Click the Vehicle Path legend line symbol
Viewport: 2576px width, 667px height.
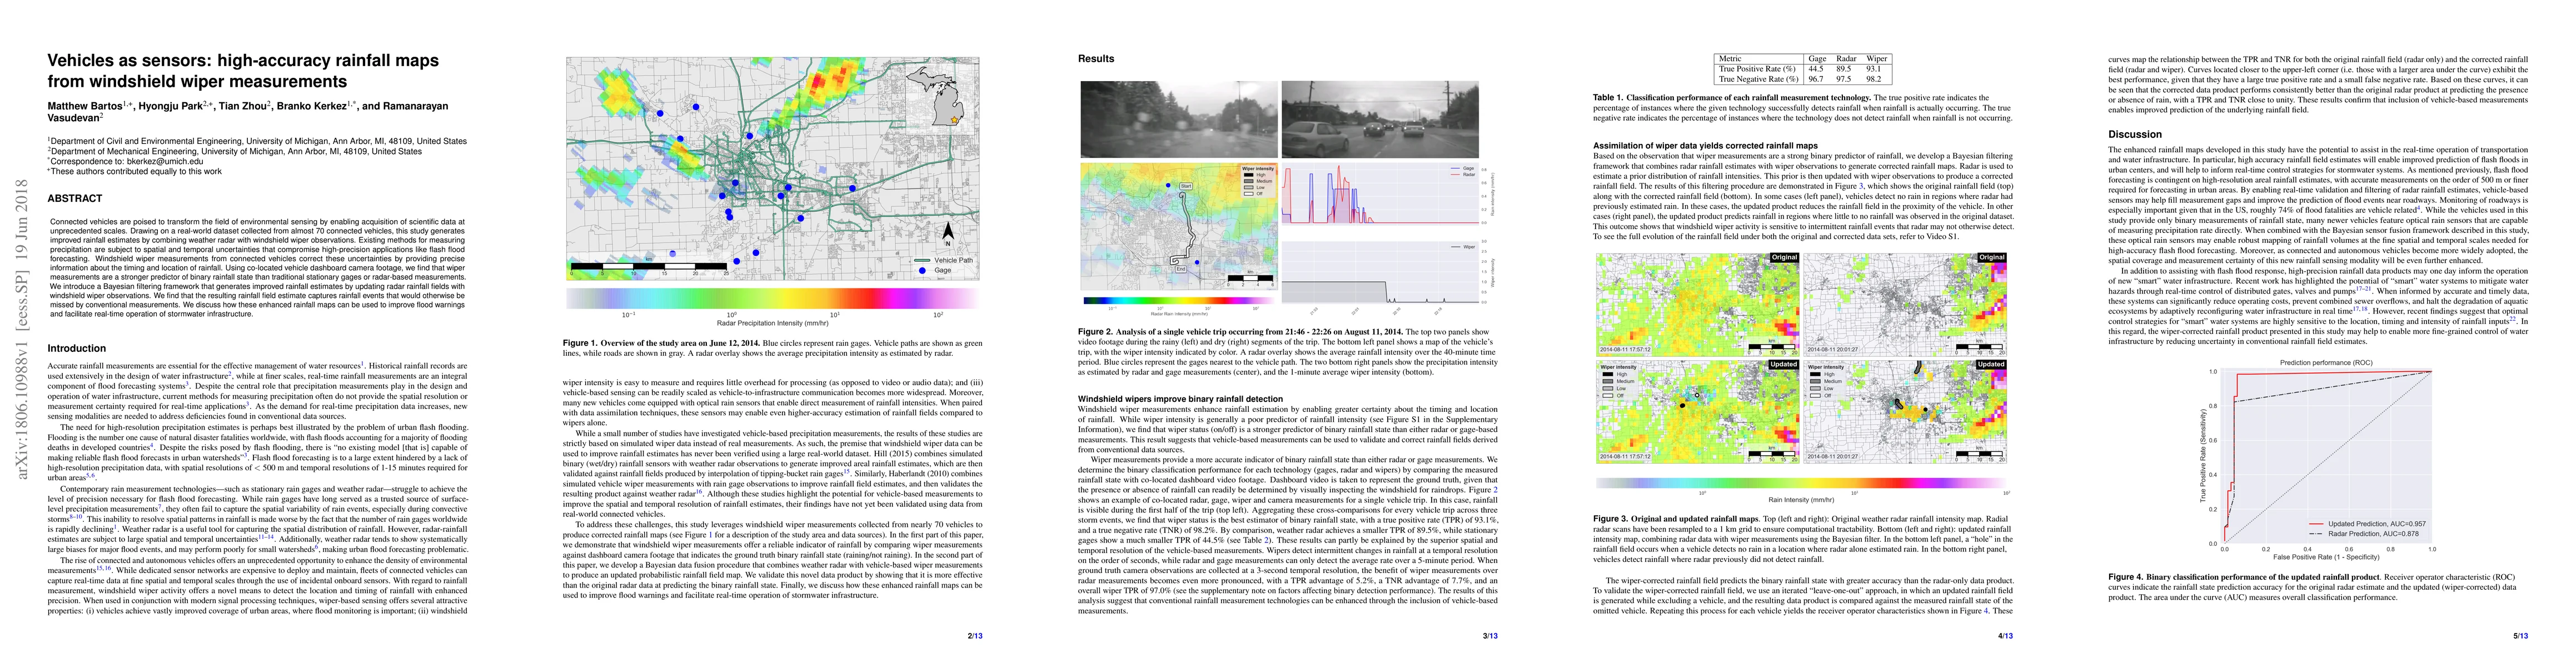(921, 260)
